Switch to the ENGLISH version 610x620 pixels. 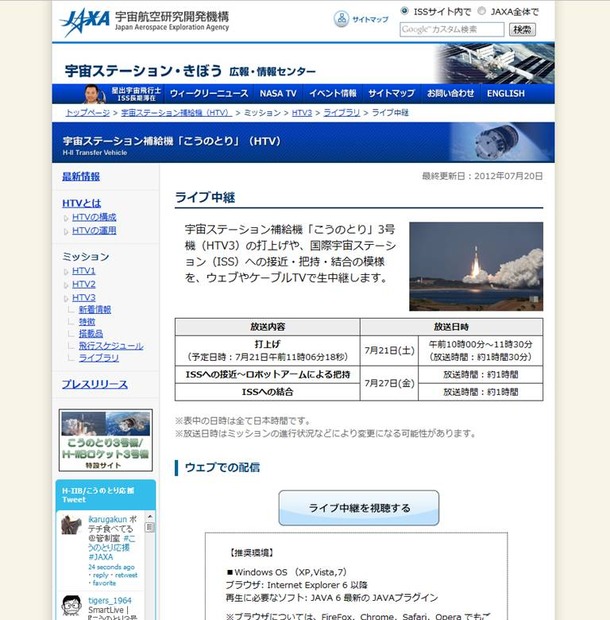pos(506,94)
